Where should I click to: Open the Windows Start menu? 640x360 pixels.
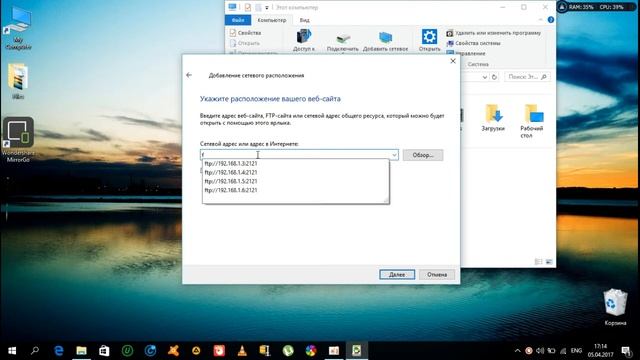tap(12, 351)
